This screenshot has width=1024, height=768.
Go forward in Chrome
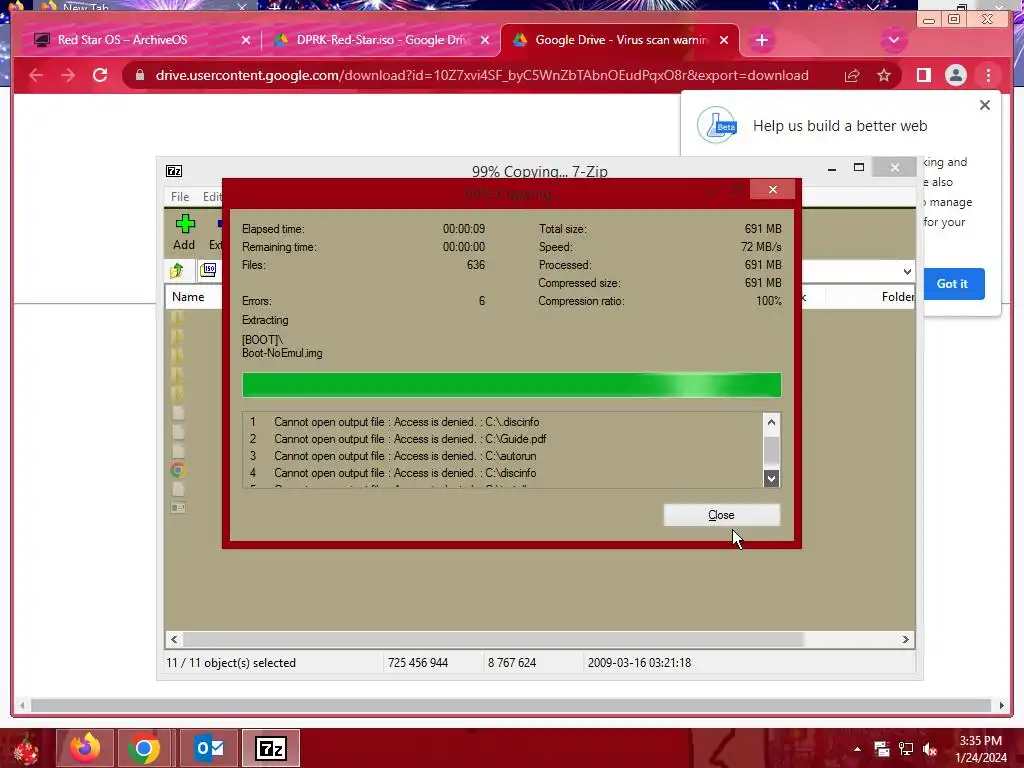pyautogui.click(x=68, y=75)
